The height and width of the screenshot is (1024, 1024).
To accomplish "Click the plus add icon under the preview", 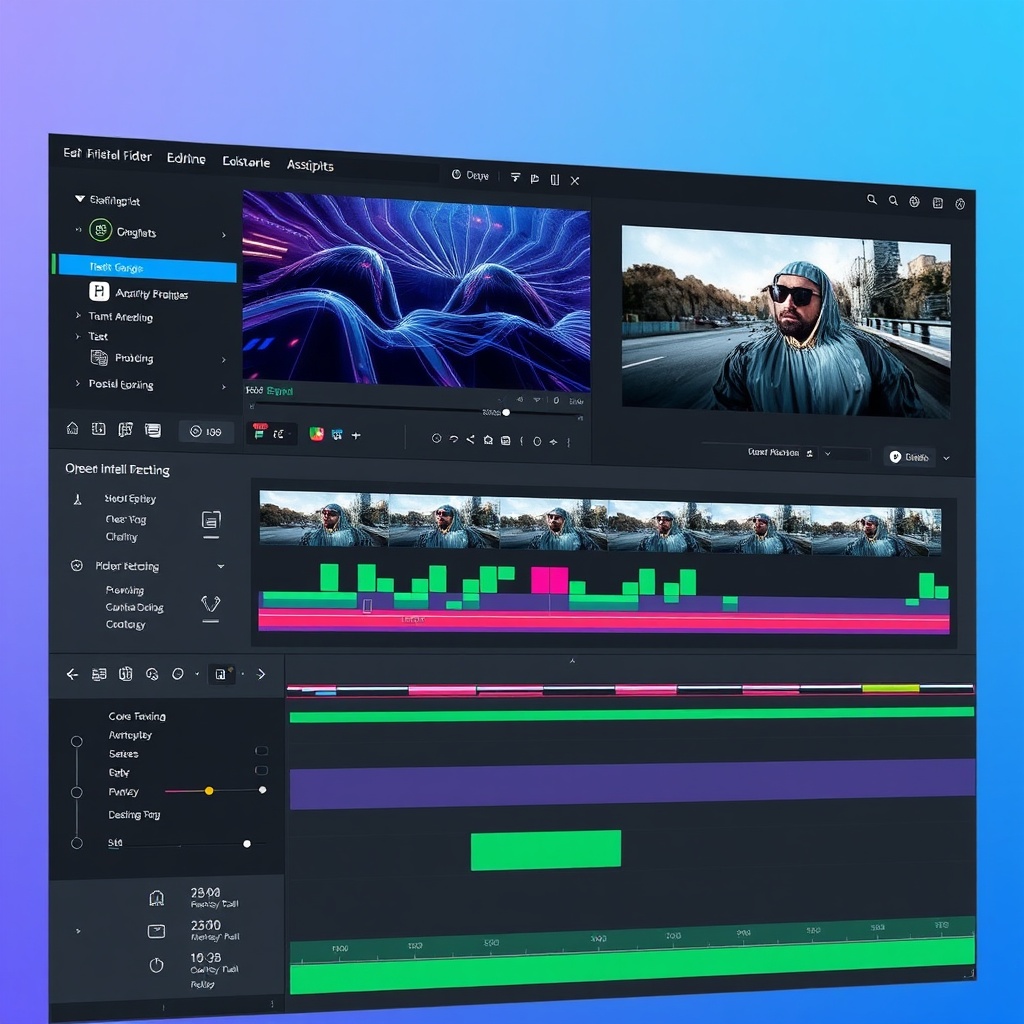I will point(356,436).
